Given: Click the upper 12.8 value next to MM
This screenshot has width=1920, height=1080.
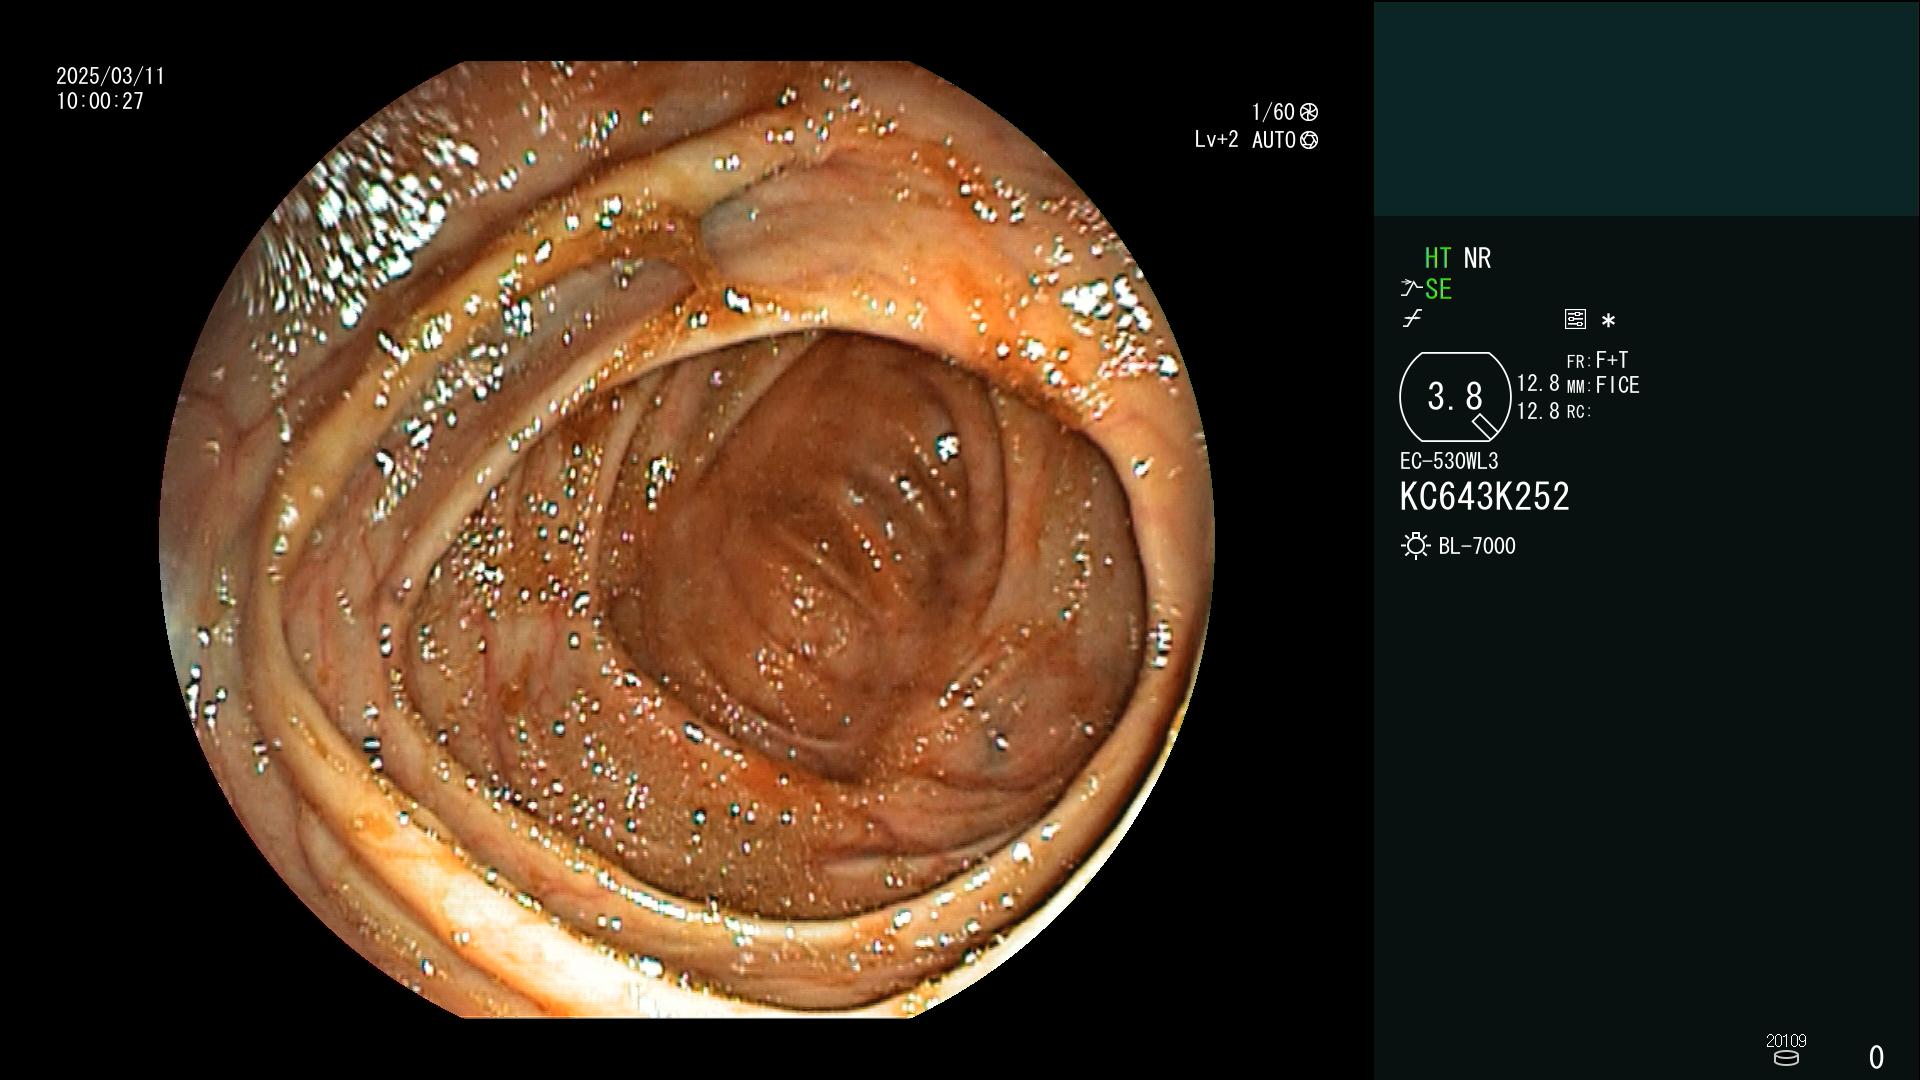Looking at the screenshot, I should [1538, 384].
